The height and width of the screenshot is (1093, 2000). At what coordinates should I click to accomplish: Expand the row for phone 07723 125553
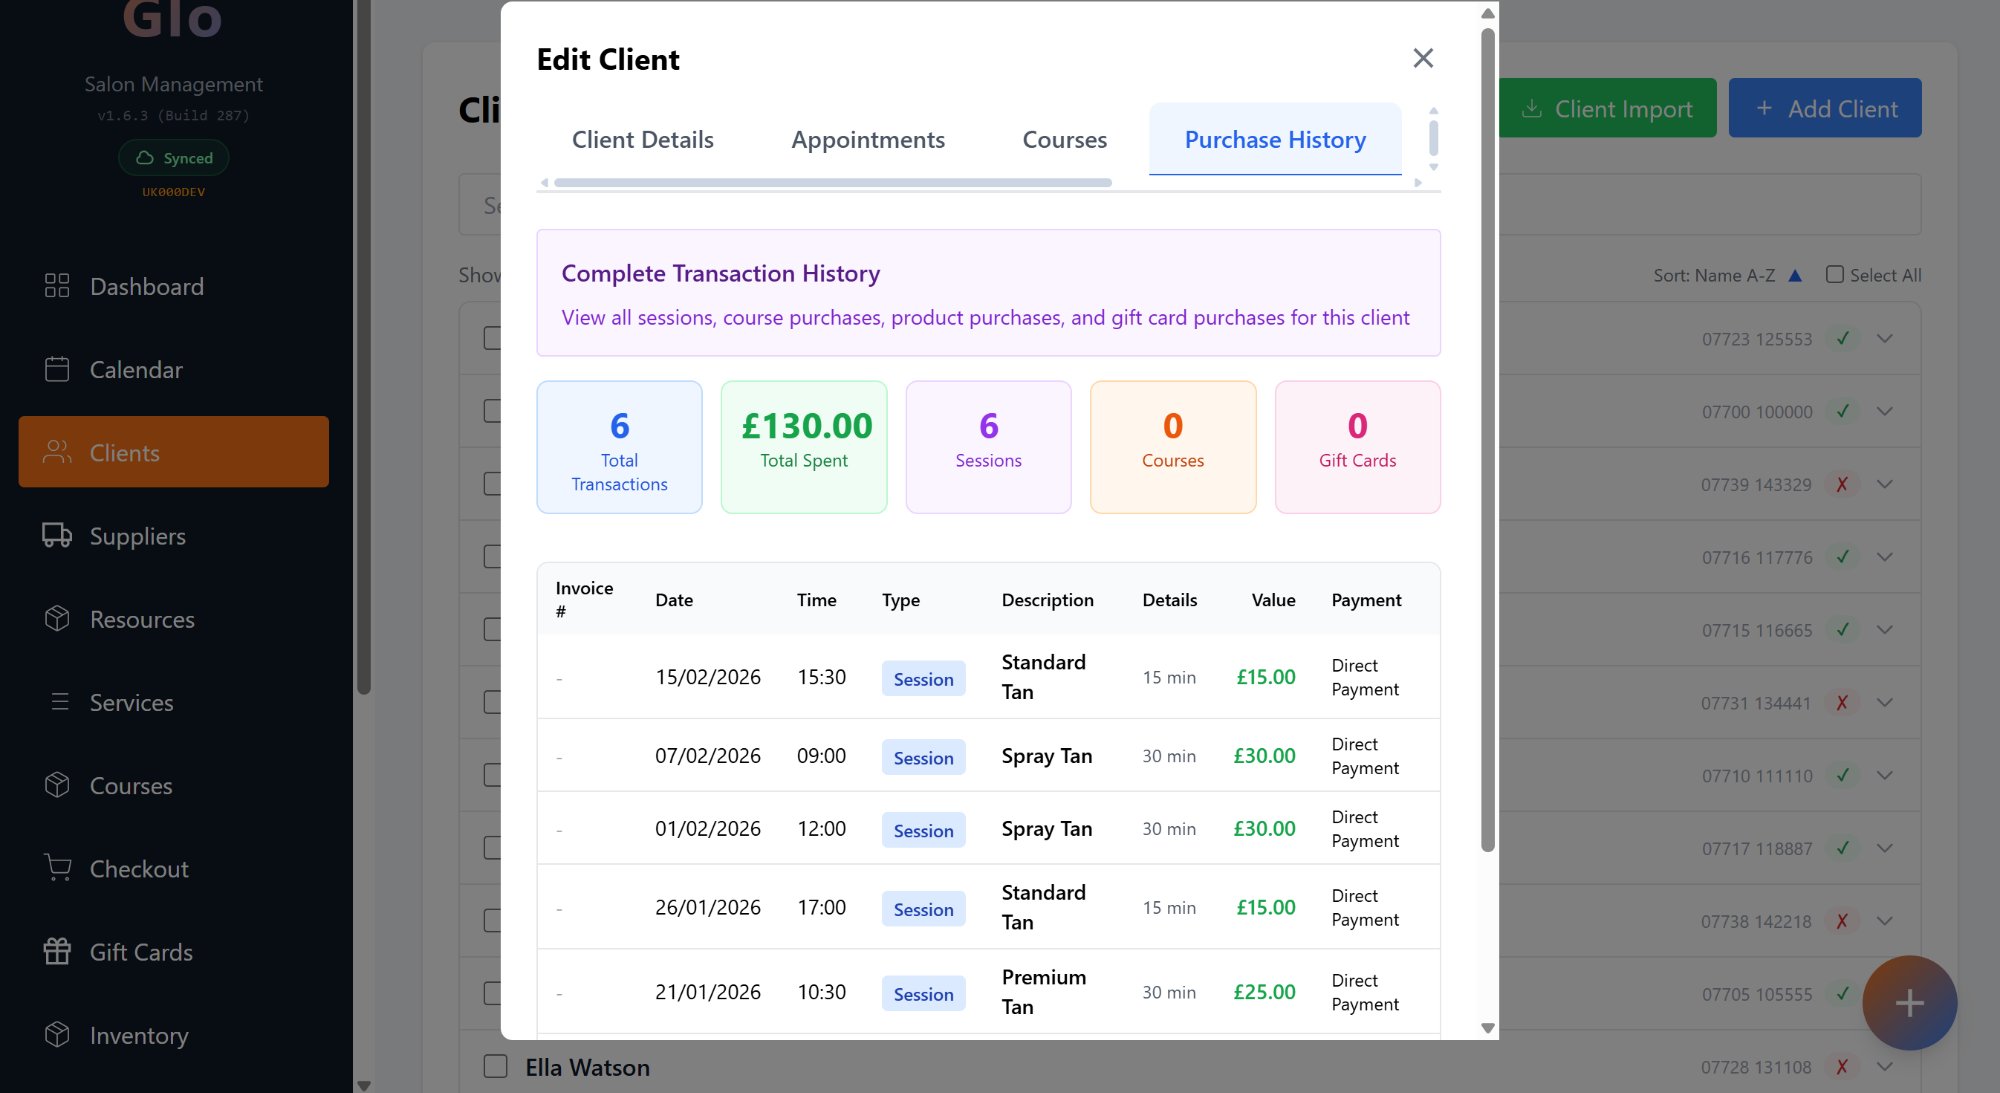click(x=1885, y=338)
